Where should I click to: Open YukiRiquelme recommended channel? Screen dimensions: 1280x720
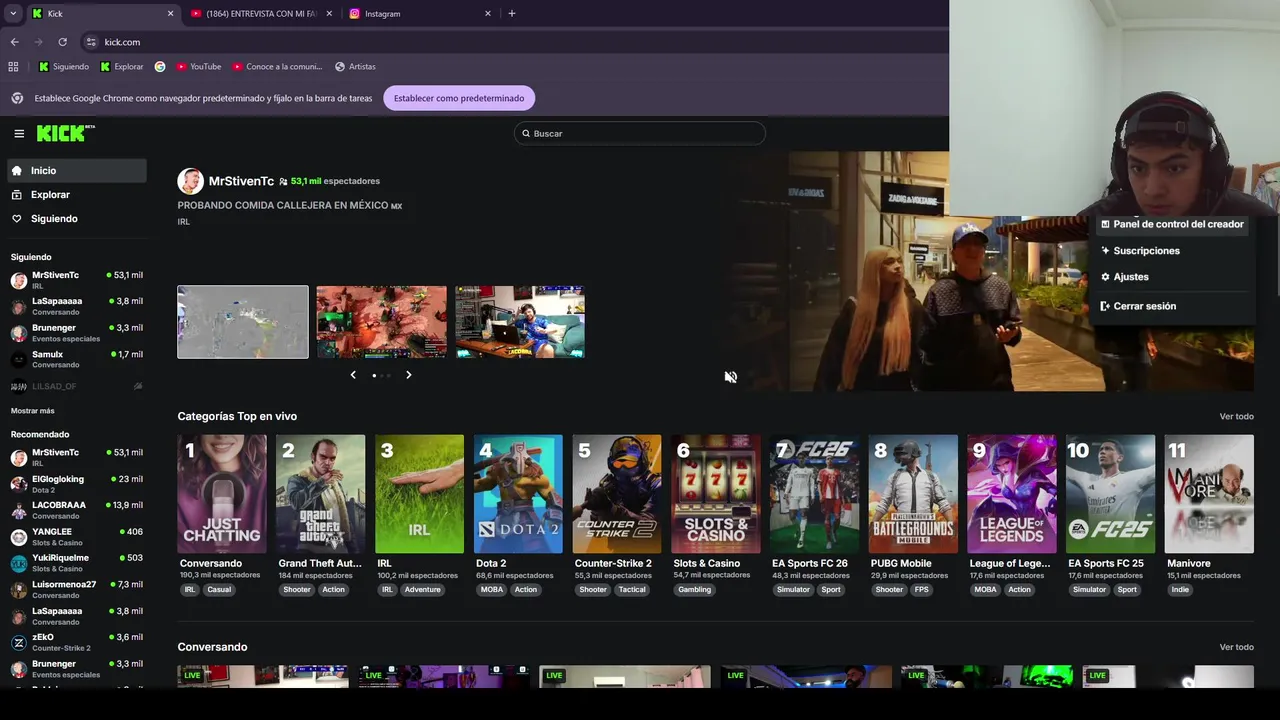point(77,563)
